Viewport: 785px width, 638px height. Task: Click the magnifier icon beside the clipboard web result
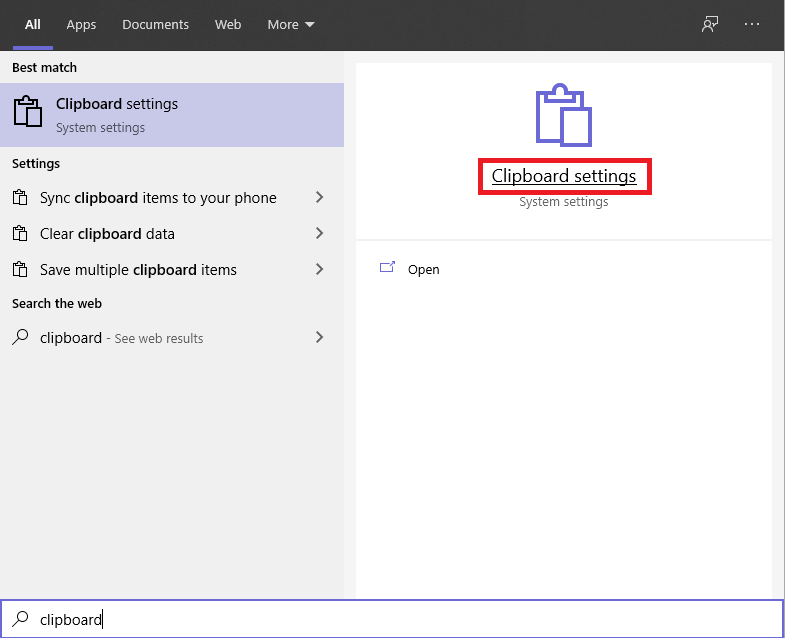(20, 337)
